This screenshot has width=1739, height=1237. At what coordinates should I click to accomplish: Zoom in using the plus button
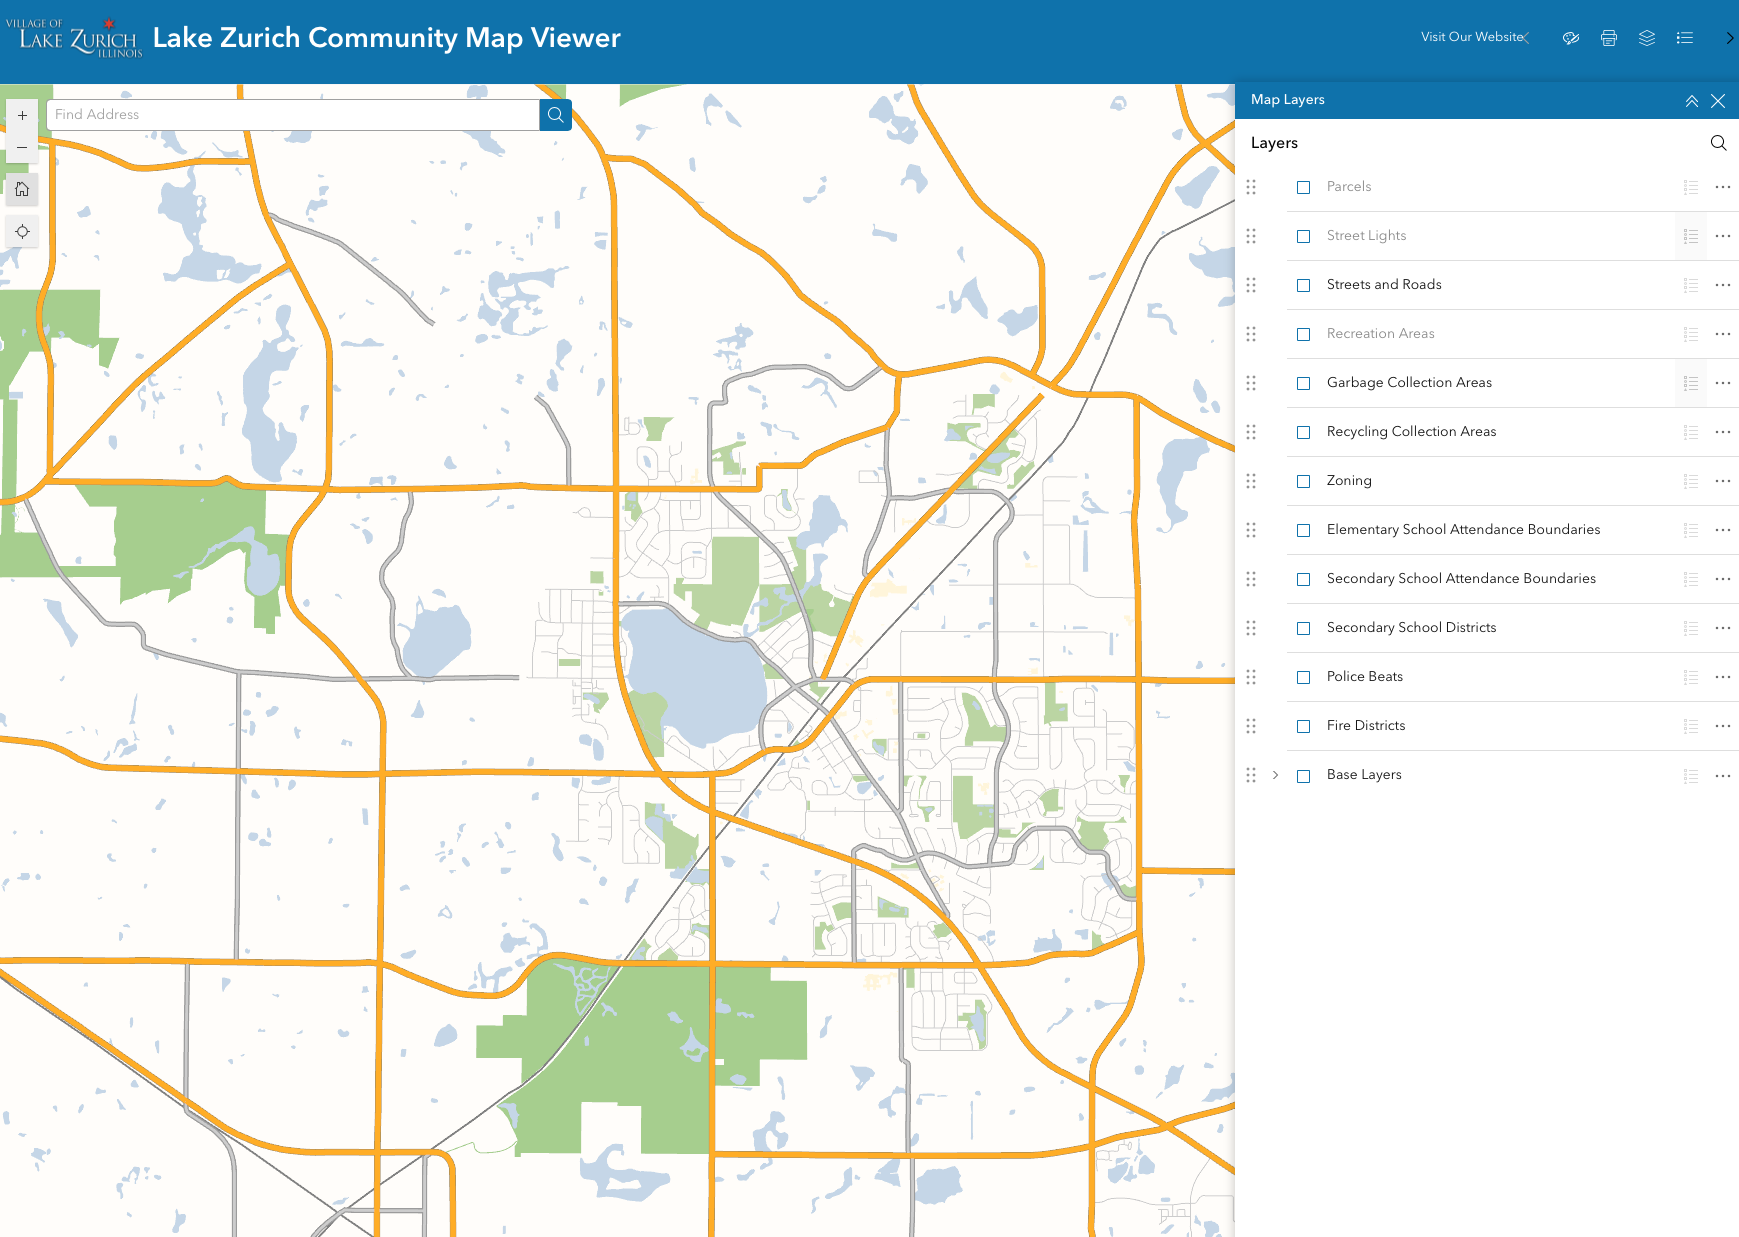point(22,115)
